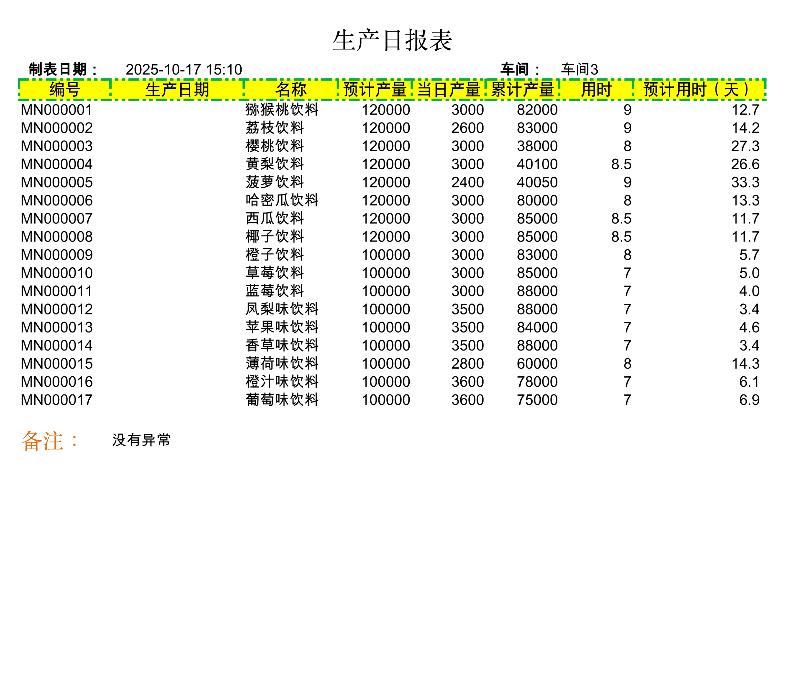This screenshot has height=700, width=800.
Task: Select the product name 葡萄味饮料
Action: [282, 400]
